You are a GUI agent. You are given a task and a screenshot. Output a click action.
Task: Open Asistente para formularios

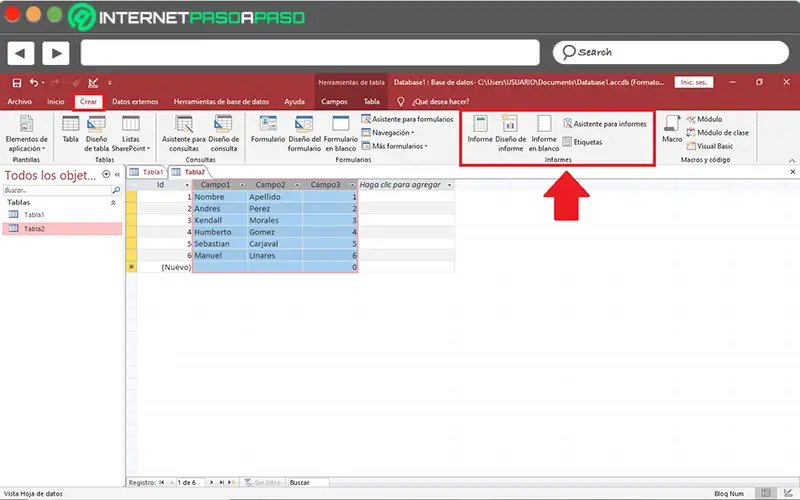pos(407,119)
